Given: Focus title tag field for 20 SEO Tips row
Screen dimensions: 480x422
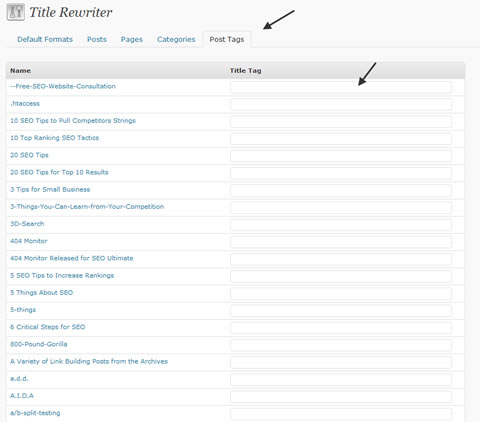Looking at the screenshot, I should click(341, 156).
